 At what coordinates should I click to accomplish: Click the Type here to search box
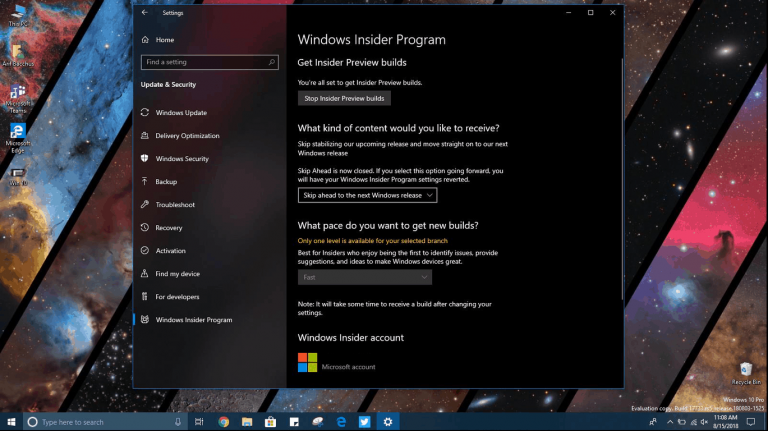coord(105,422)
